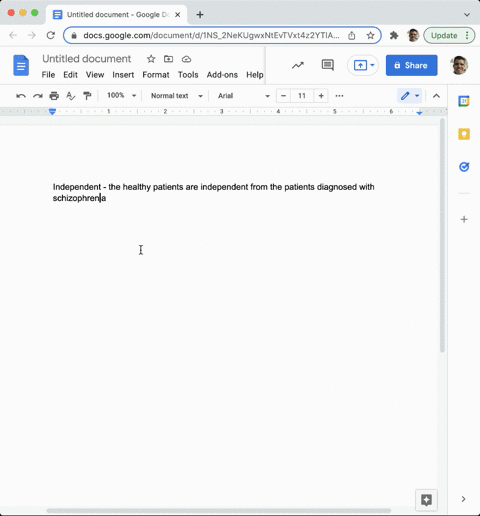Open Google Keep from the side panel

tap(464, 134)
